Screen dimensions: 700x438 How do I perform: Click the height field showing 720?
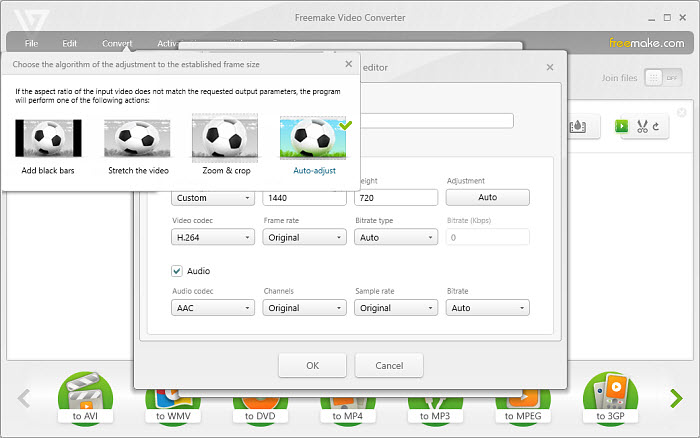[x=396, y=198]
